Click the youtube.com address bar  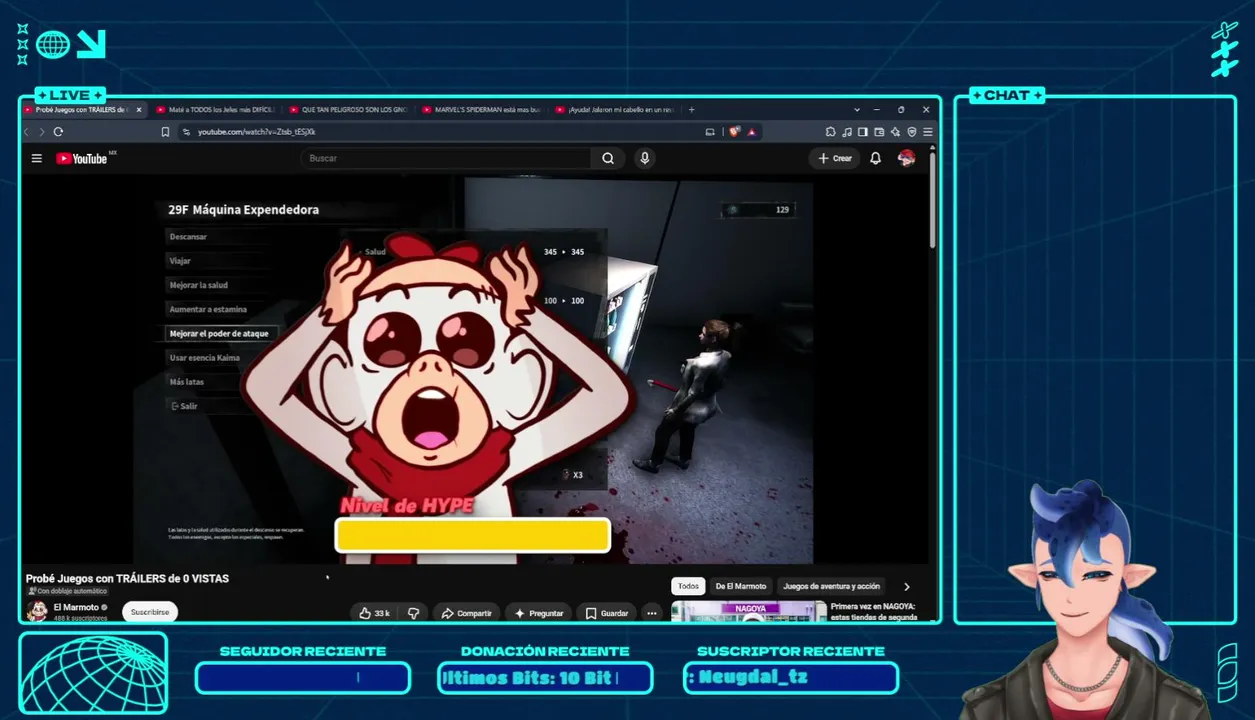click(x=440, y=132)
